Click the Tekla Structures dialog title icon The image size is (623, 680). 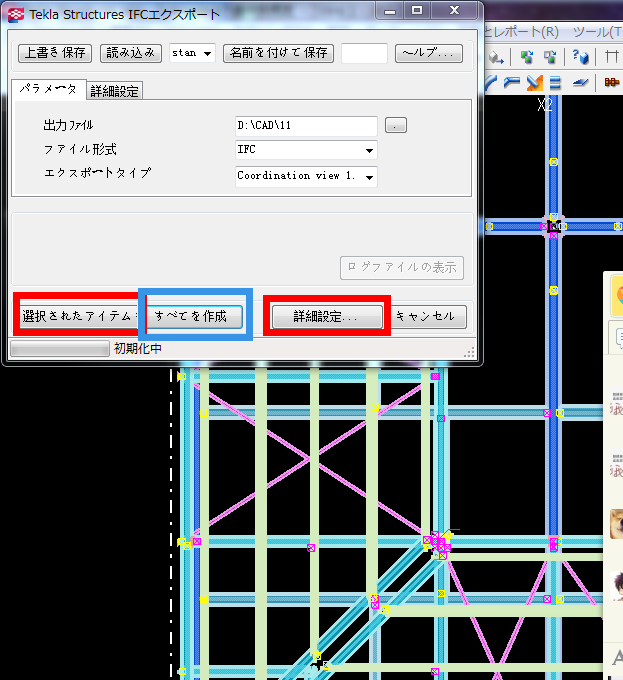(16, 13)
